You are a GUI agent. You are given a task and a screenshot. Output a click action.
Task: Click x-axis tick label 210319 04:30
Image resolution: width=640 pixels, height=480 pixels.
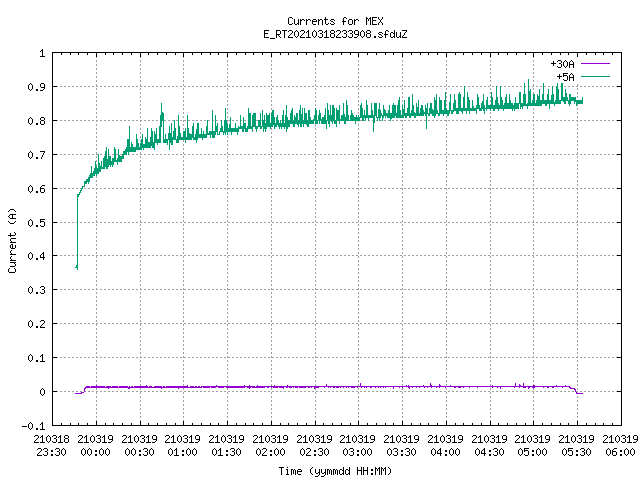click(489, 445)
